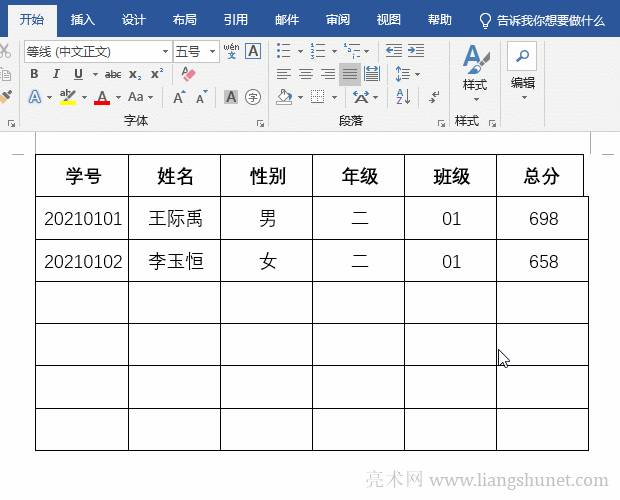Switch to the 插入 tab

coord(83,20)
